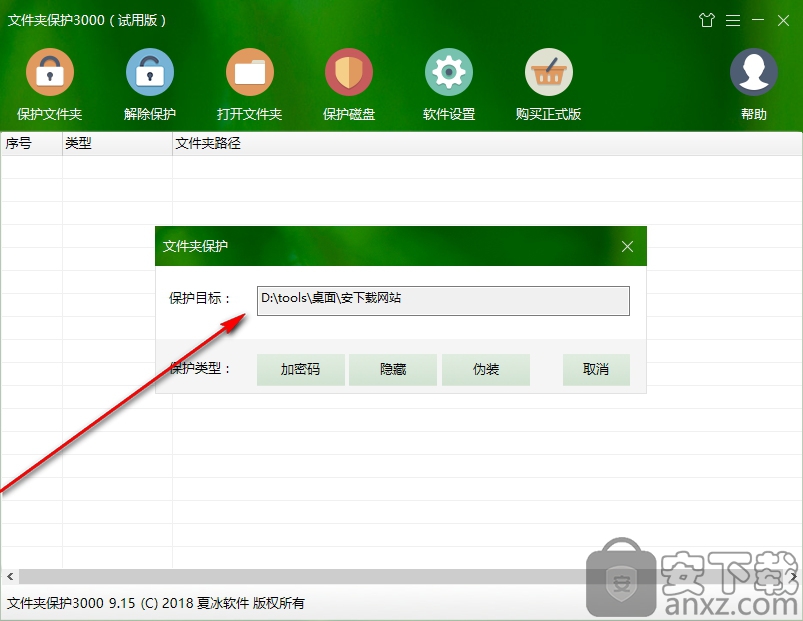Sort by the 文件夹路径 column header
Screen dimensions: 803x621
487,143
